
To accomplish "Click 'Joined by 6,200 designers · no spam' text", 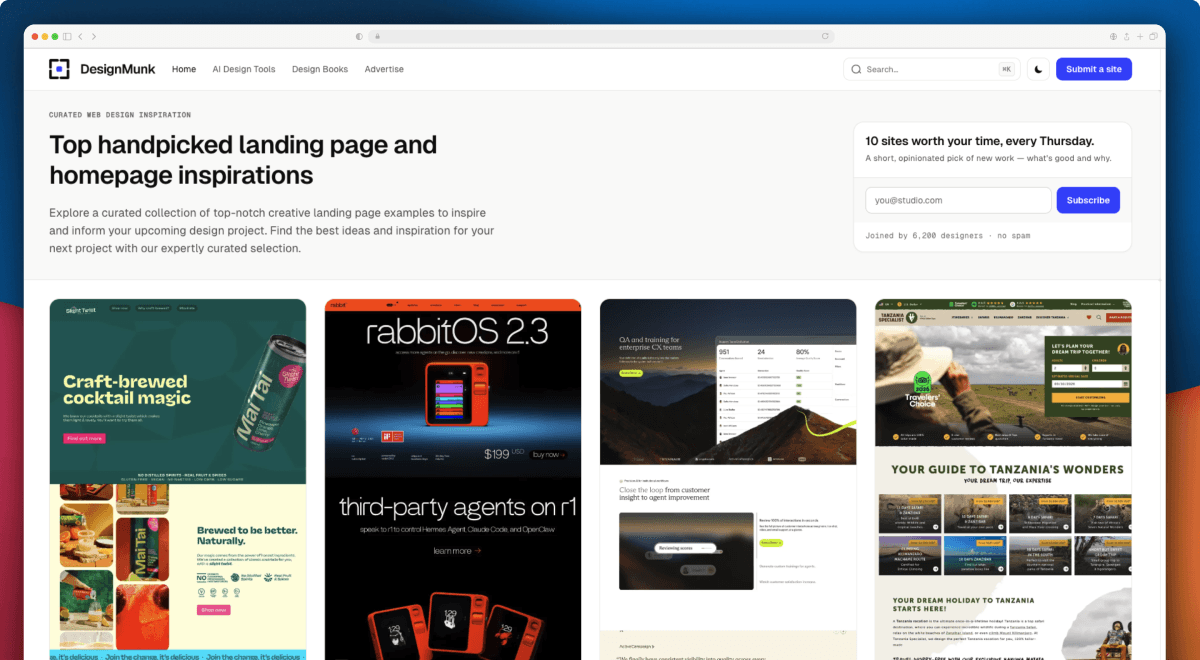I will pyautogui.click(x=948, y=236).
